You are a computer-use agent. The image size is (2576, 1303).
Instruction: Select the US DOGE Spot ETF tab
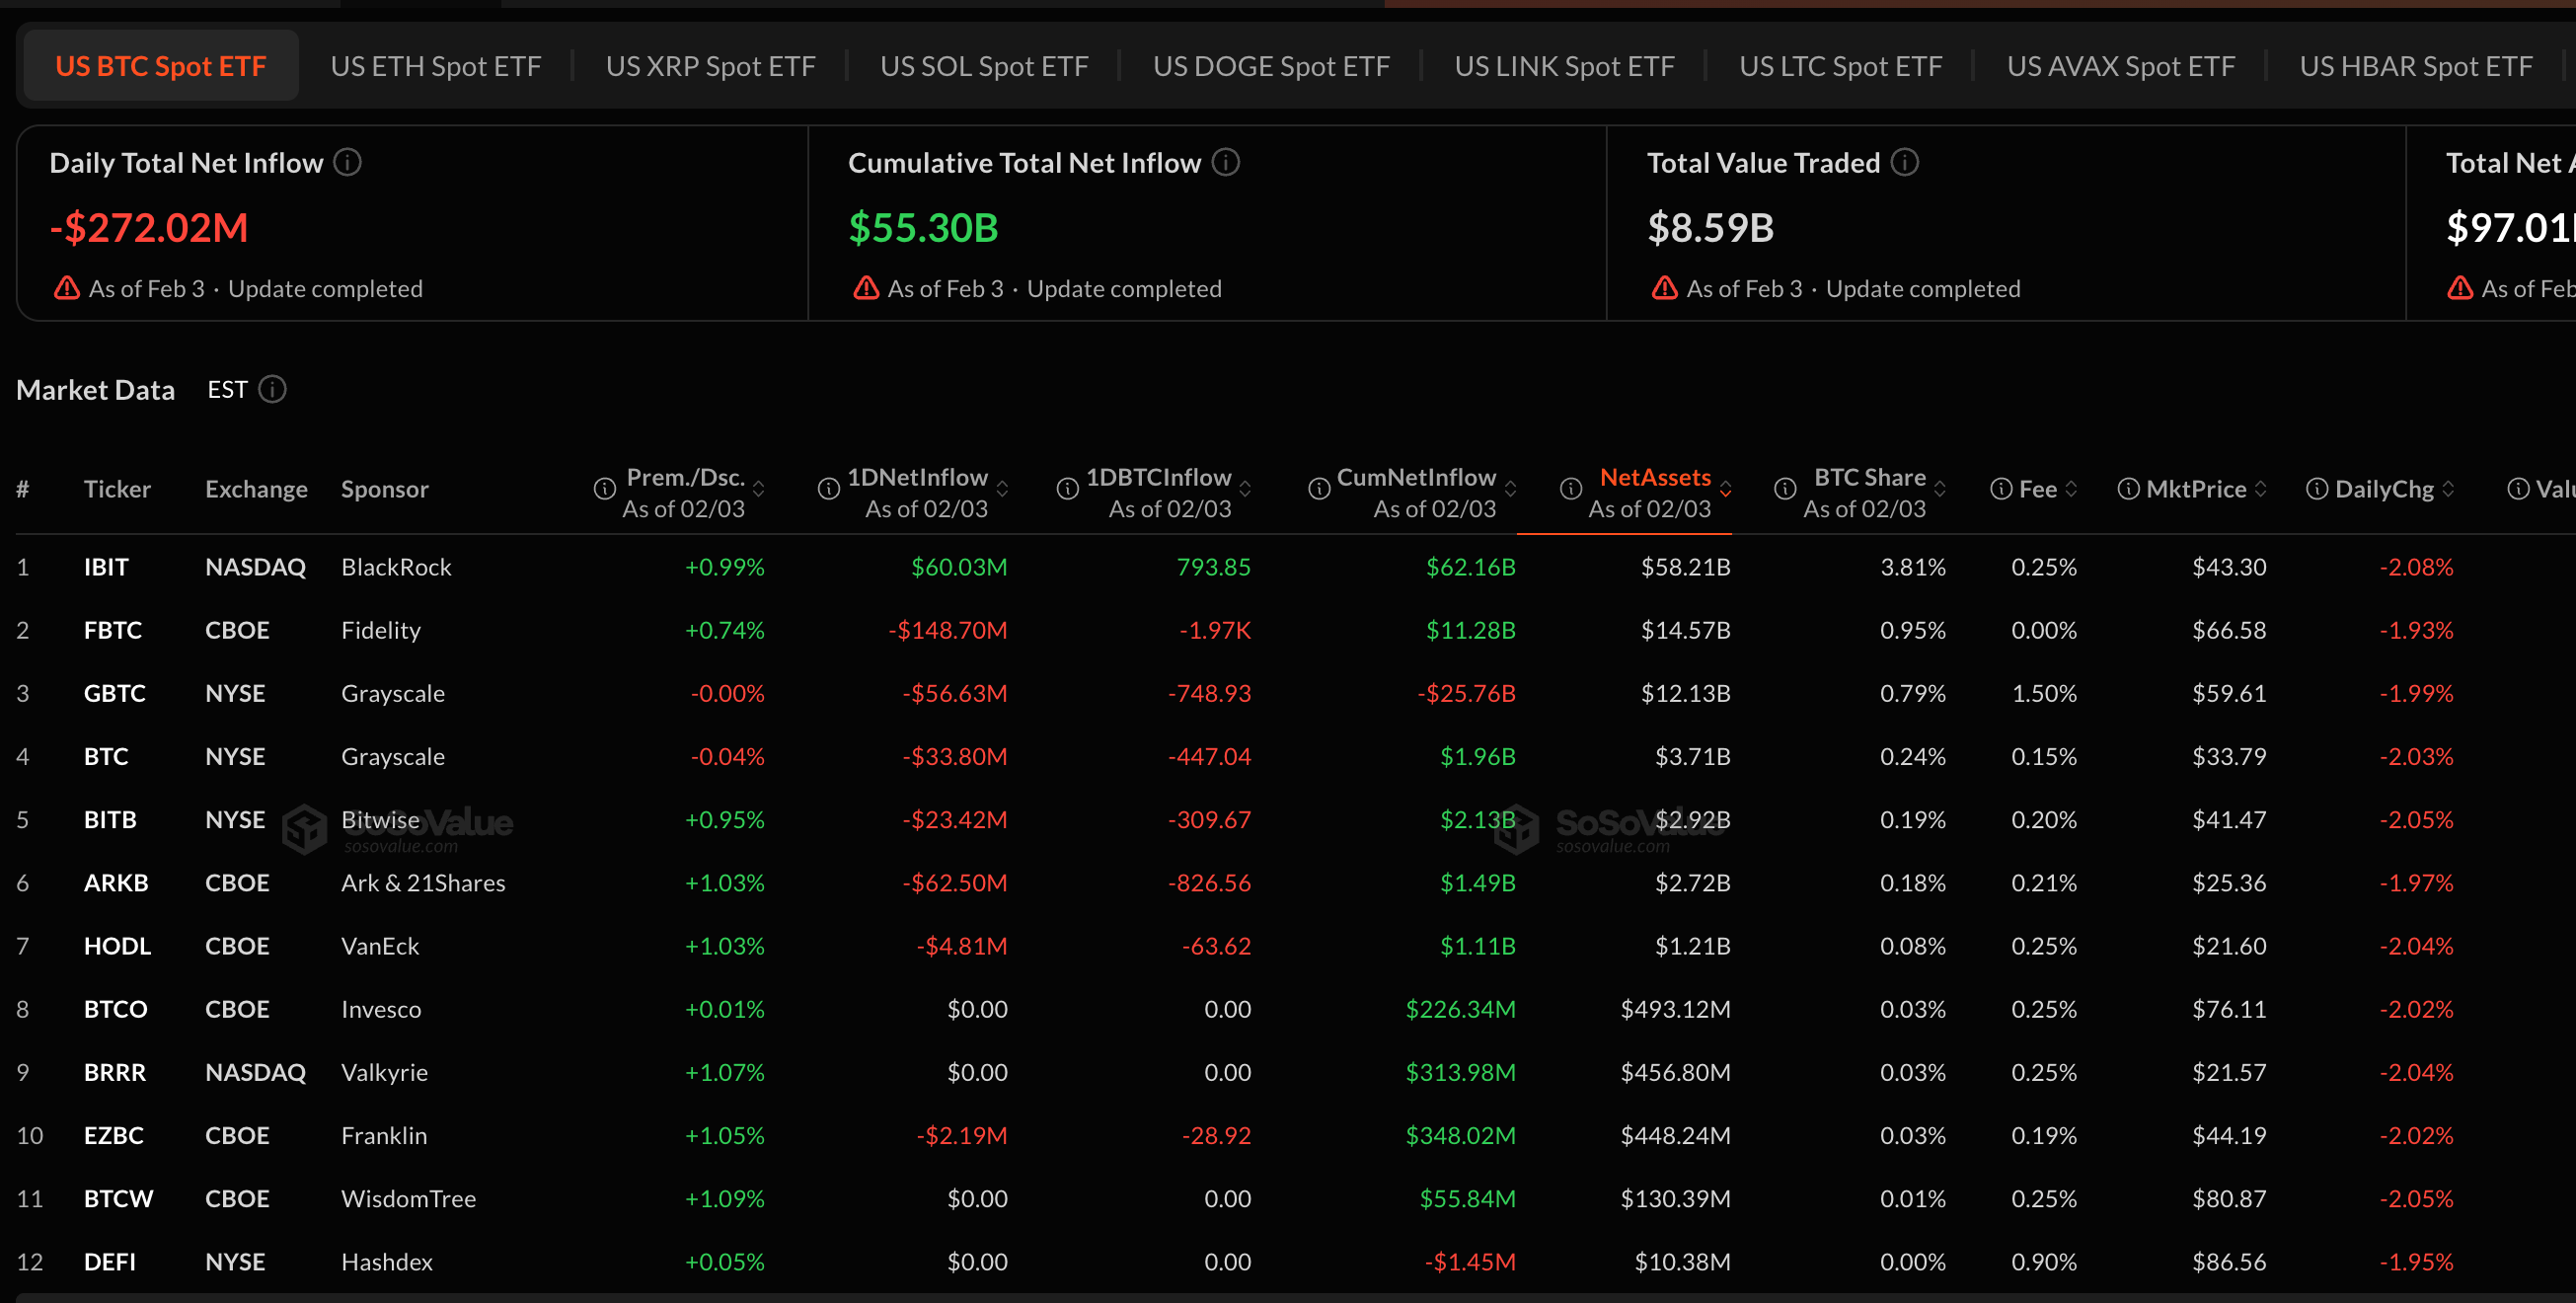pyautogui.click(x=1271, y=66)
